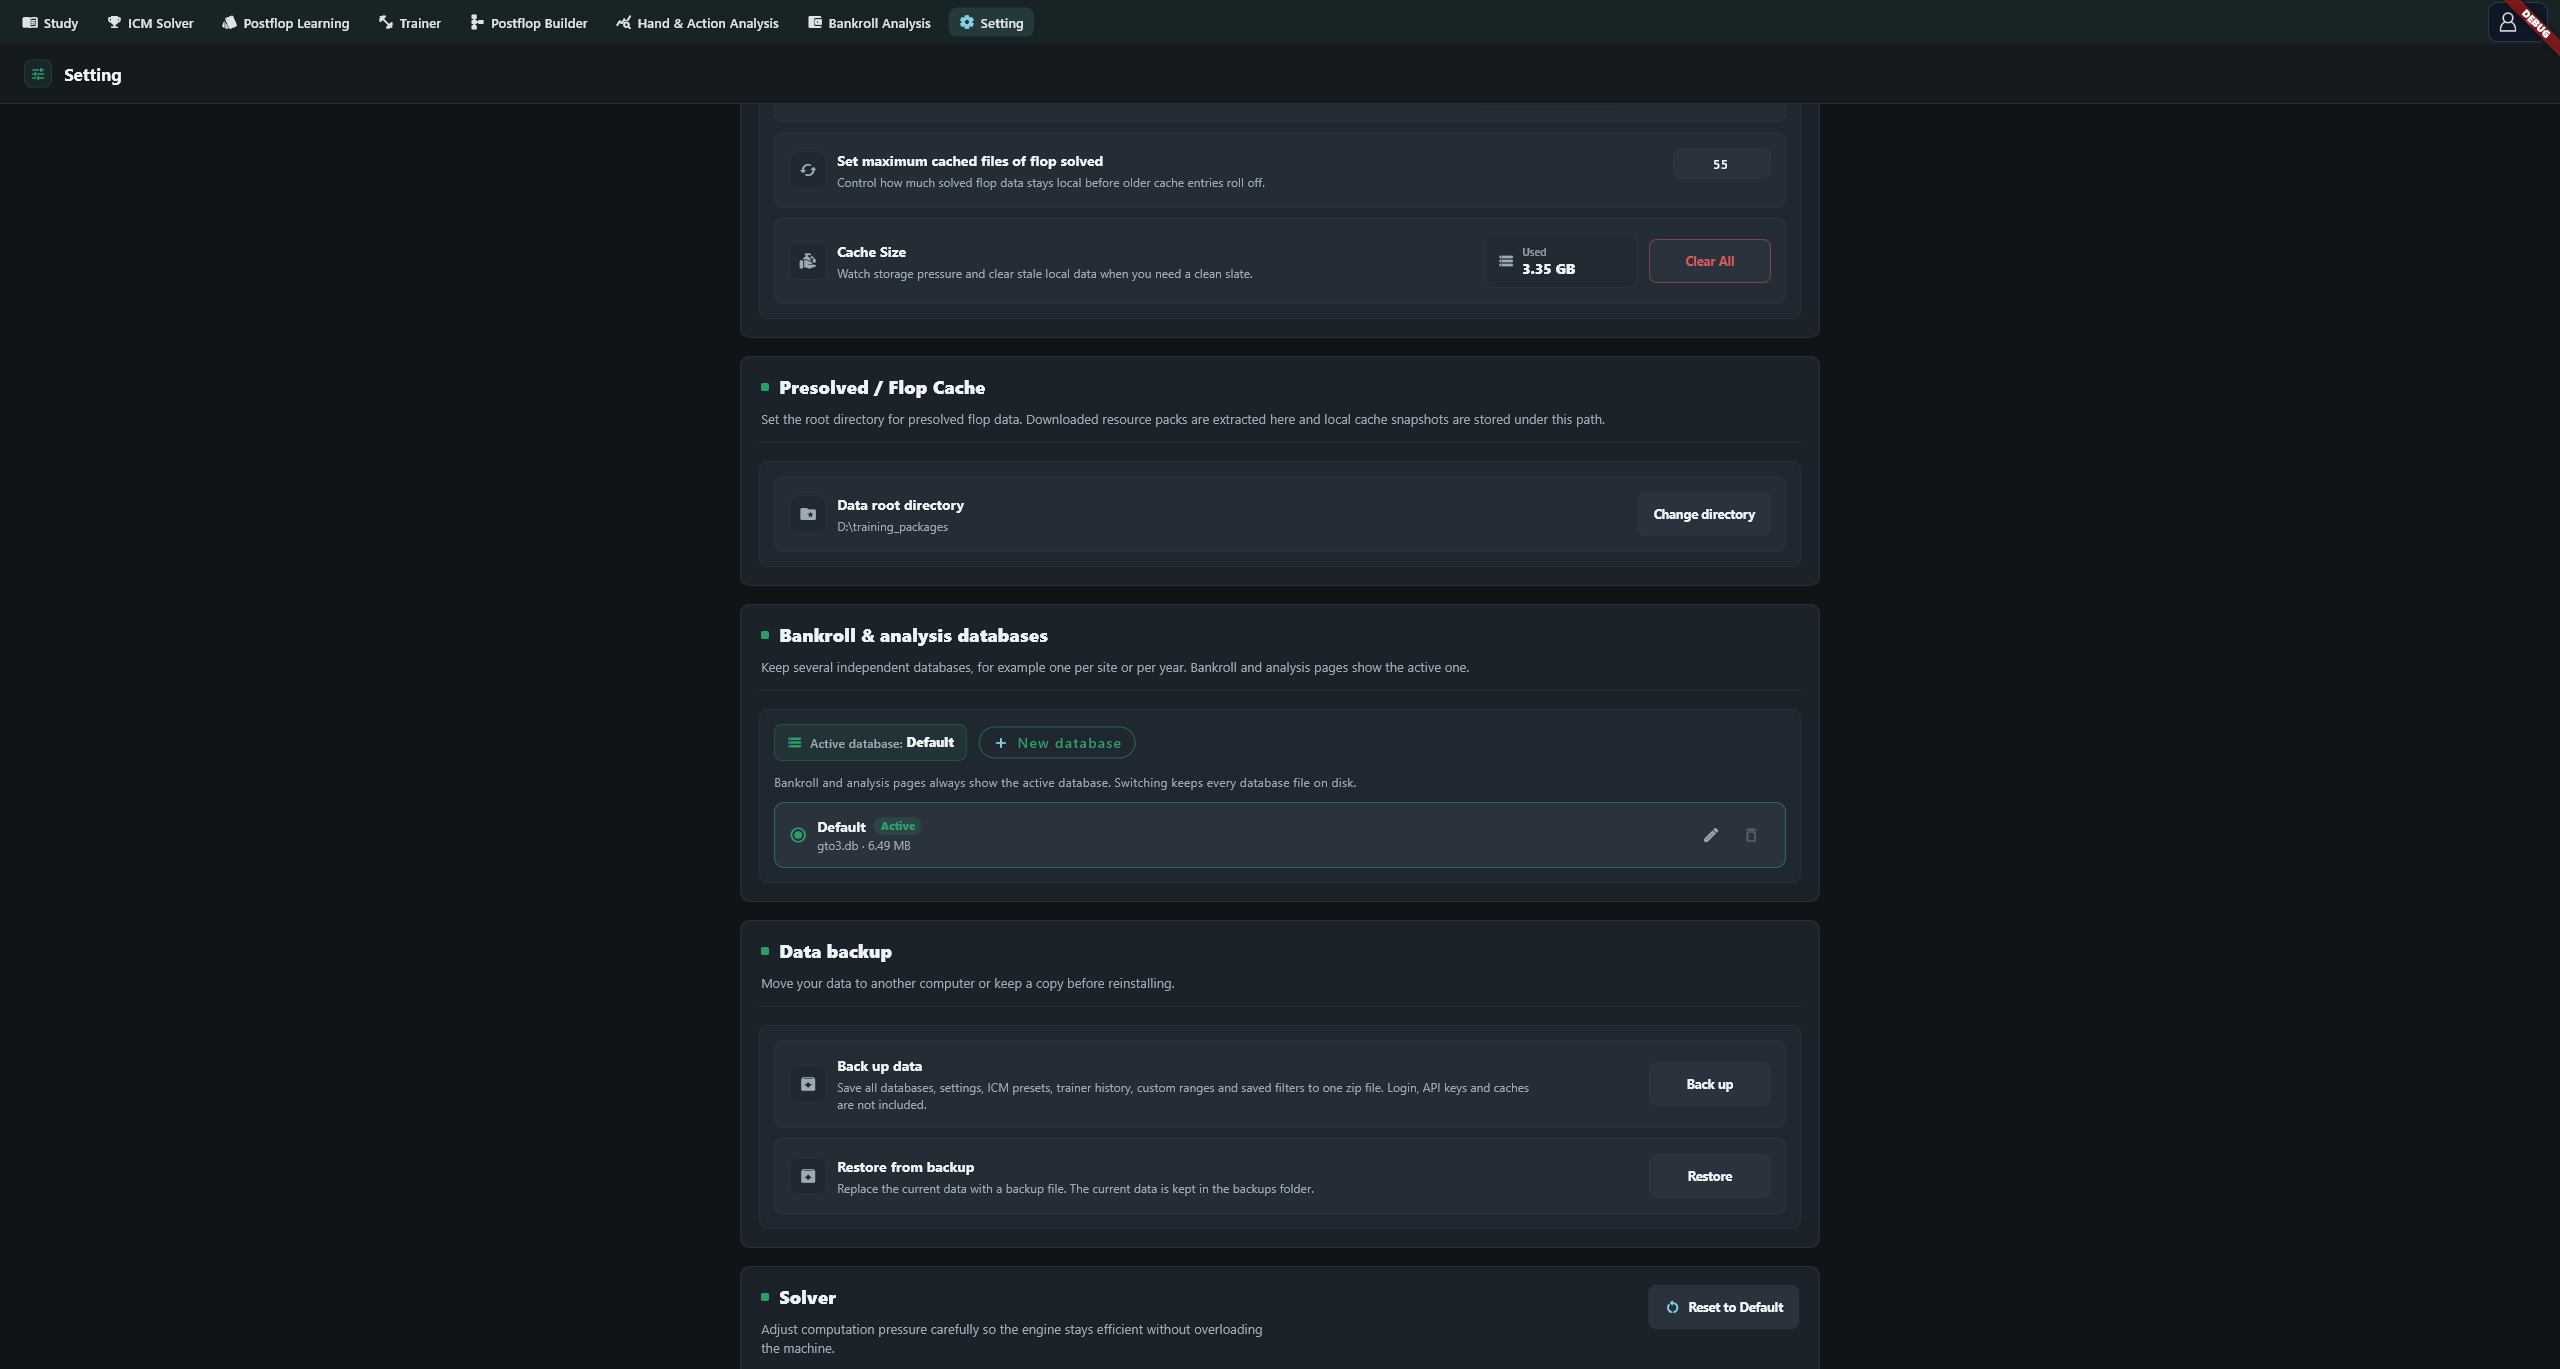Reset Solver settings to Default
Viewport: 2560px width, 1369px height.
(1723, 1307)
